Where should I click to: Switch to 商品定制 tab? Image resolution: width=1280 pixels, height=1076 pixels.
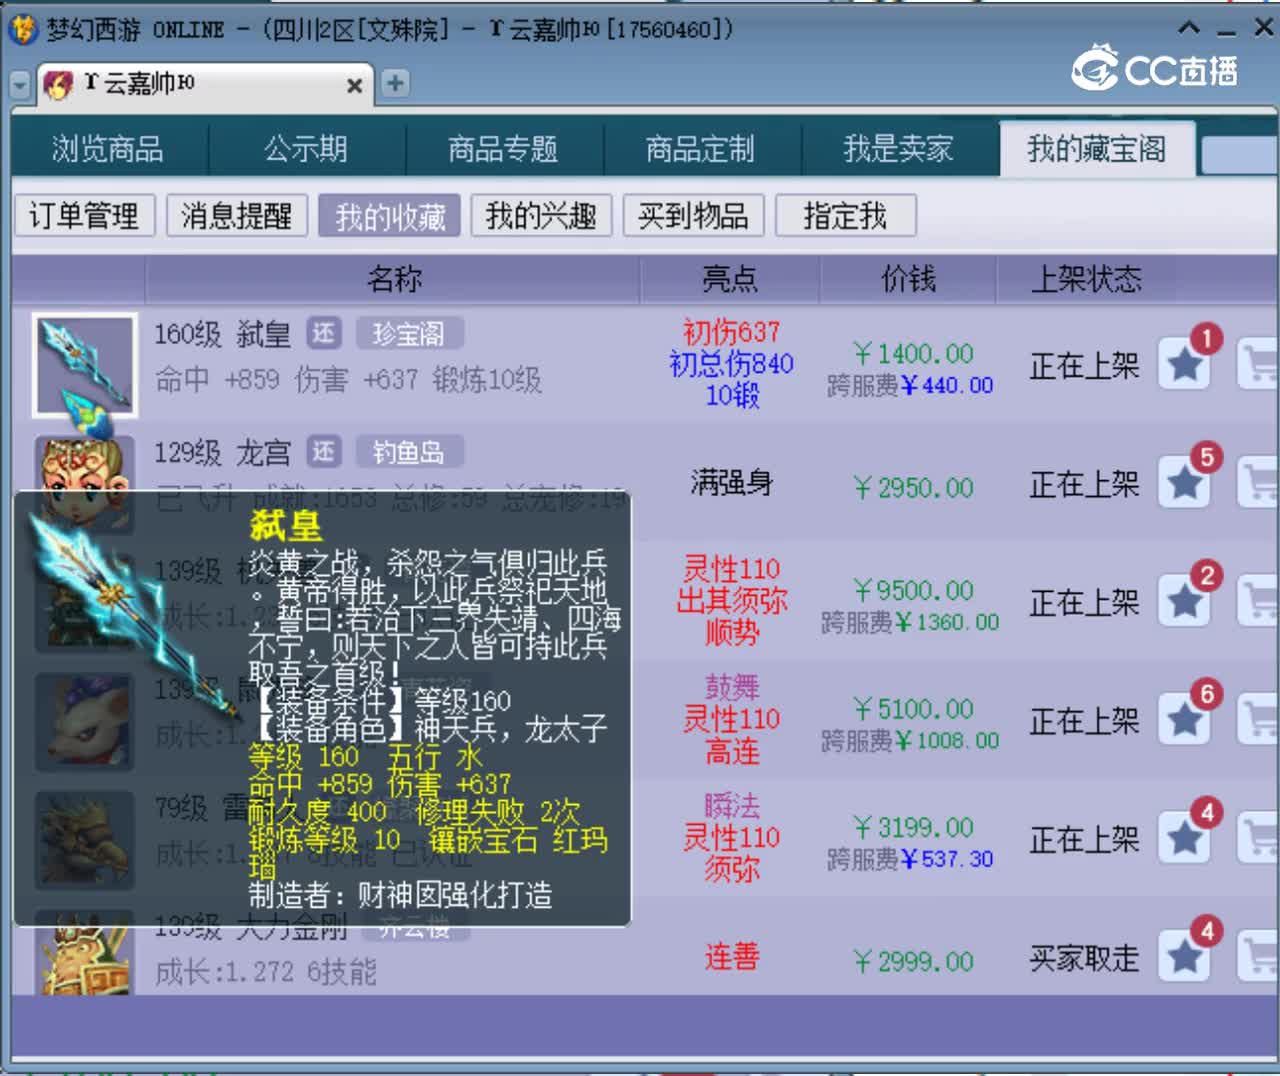[x=700, y=149]
